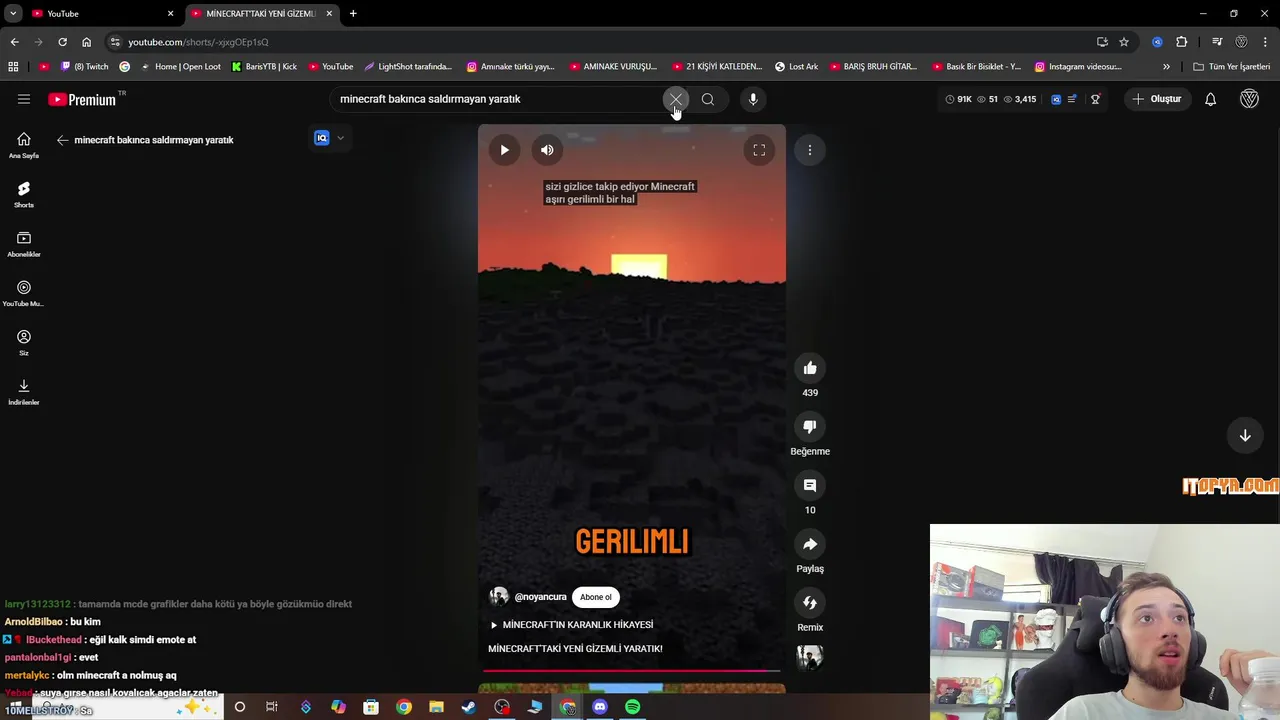Image resolution: width=1280 pixels, height=720 pixels.
Task: Play the Shorts video
Action: [x=504, y=150]
